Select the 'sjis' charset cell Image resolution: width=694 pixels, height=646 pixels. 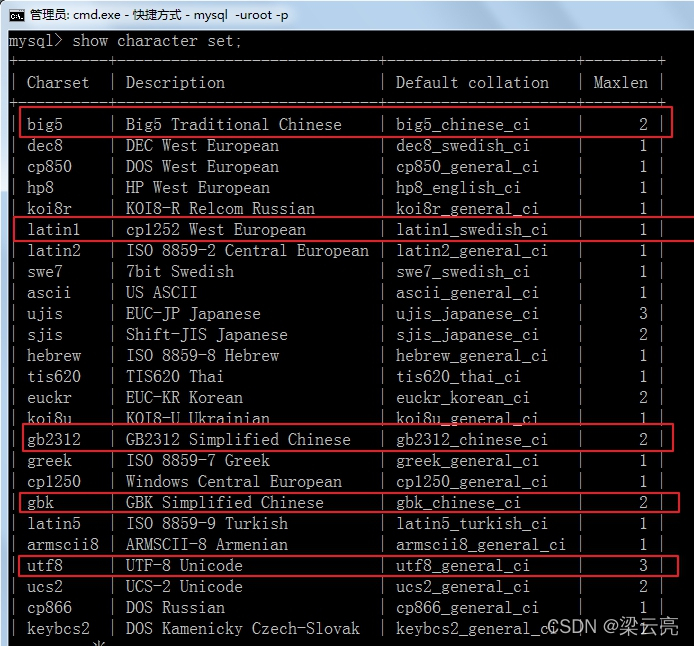[45, 335]
